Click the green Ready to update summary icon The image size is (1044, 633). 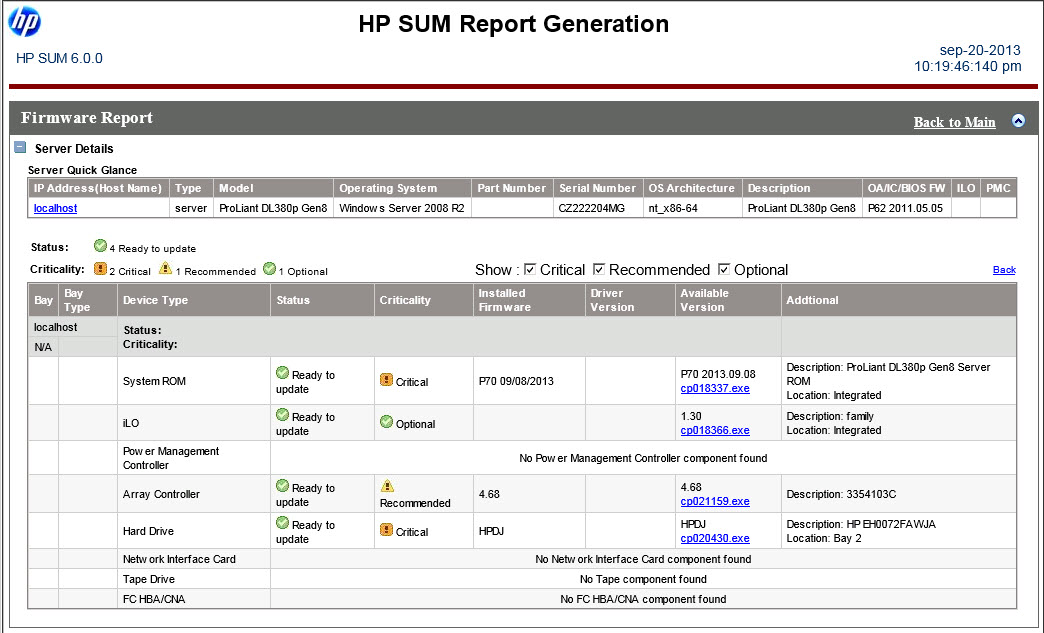pos(101,246)
